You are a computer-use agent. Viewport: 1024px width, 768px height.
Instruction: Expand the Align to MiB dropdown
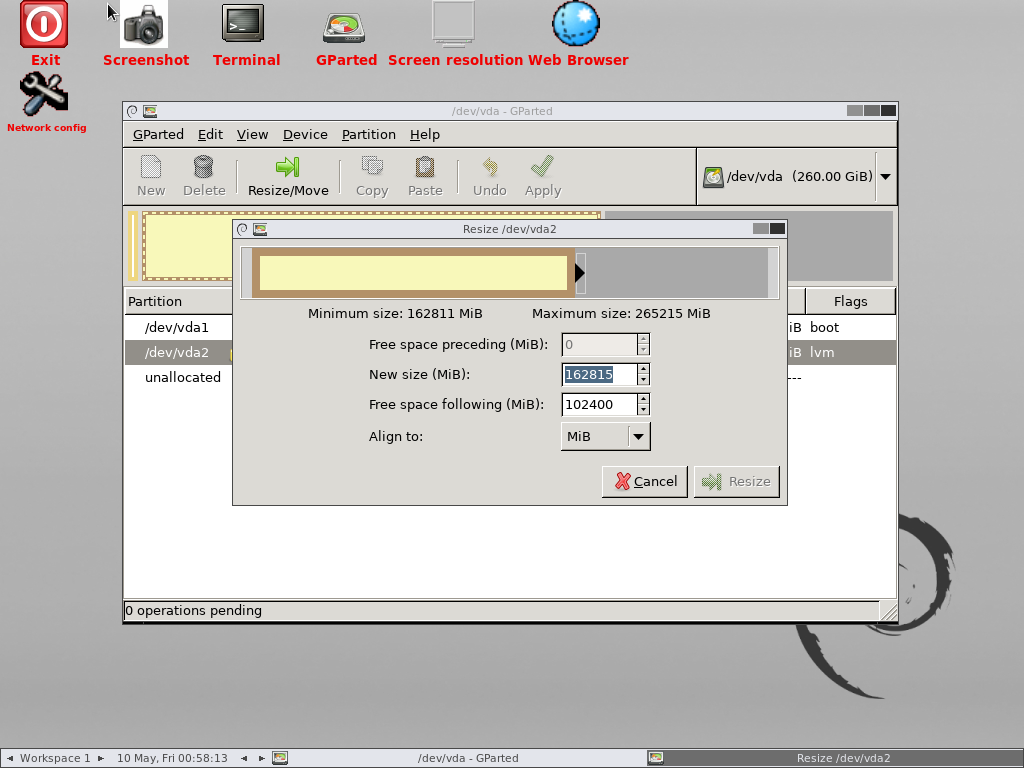tap(638, 436)
